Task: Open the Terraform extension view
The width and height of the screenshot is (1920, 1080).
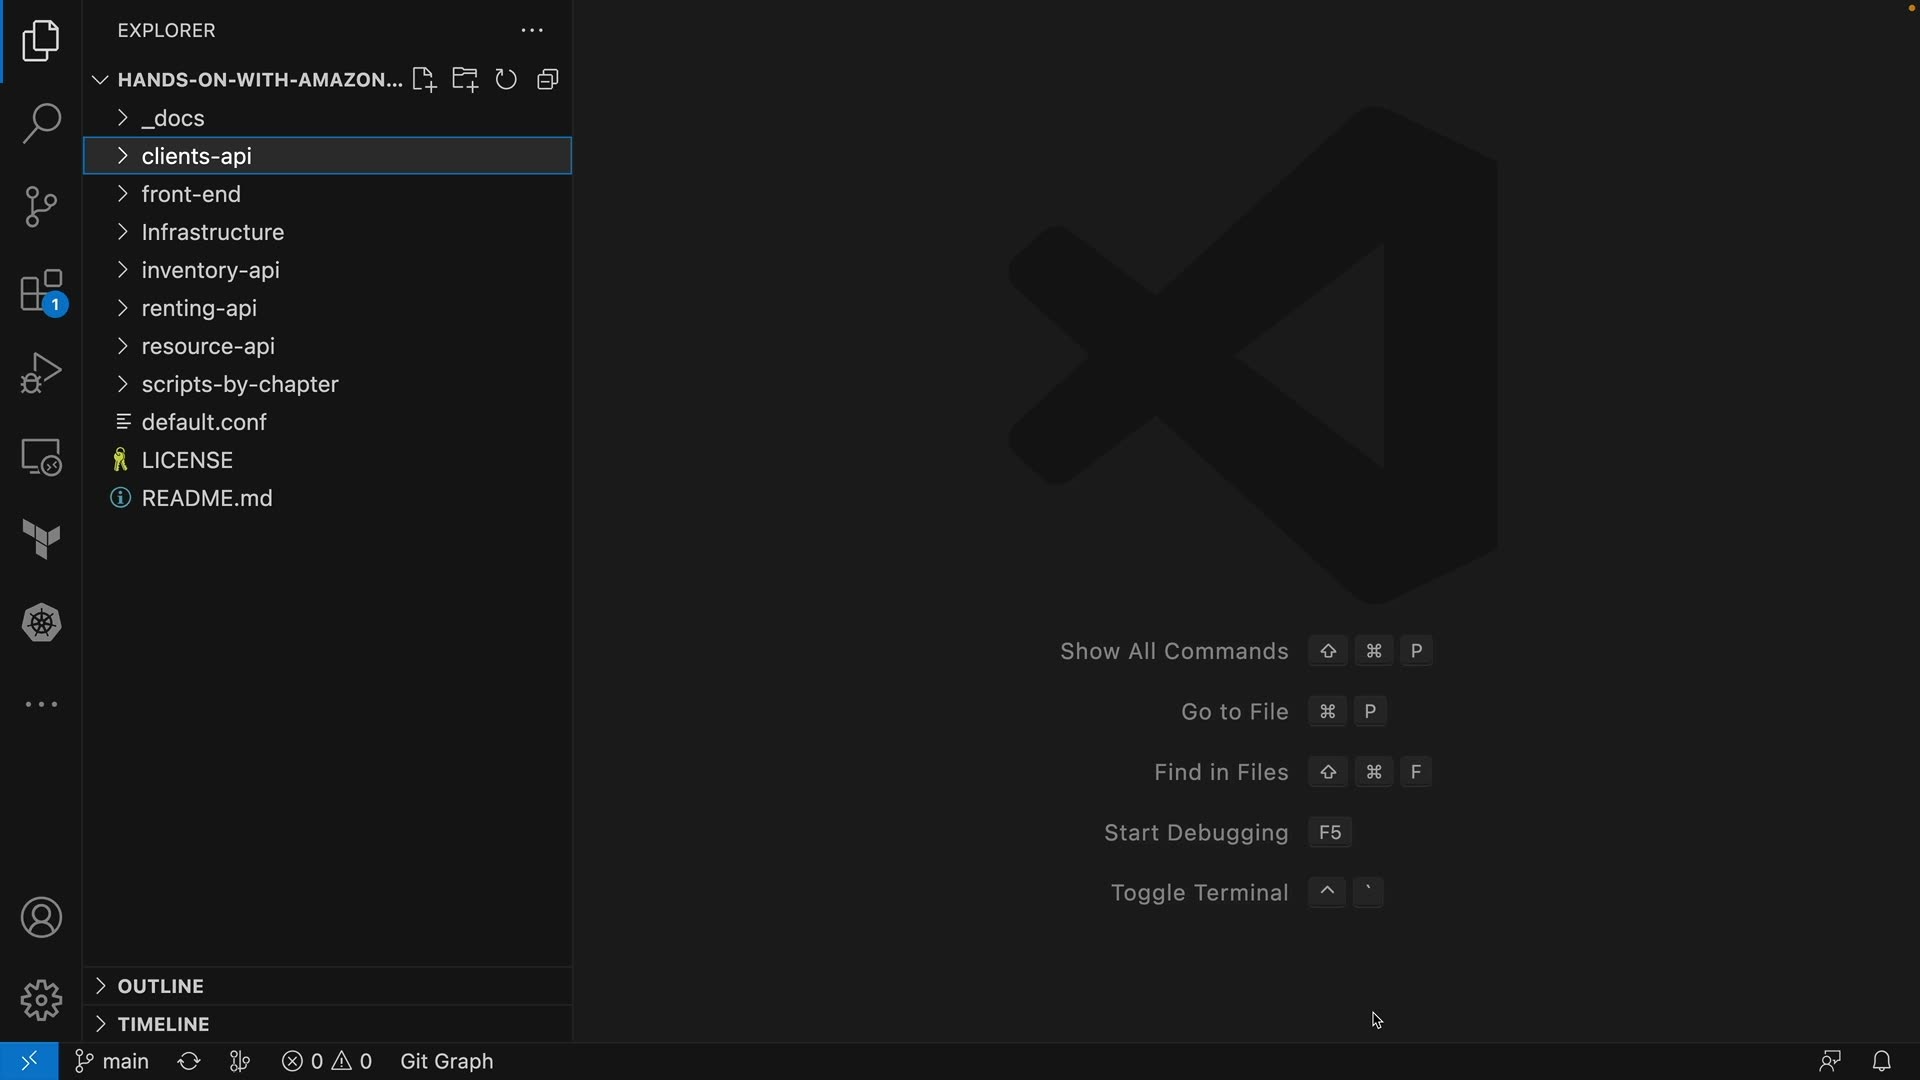Action: (x=41, y=540)
